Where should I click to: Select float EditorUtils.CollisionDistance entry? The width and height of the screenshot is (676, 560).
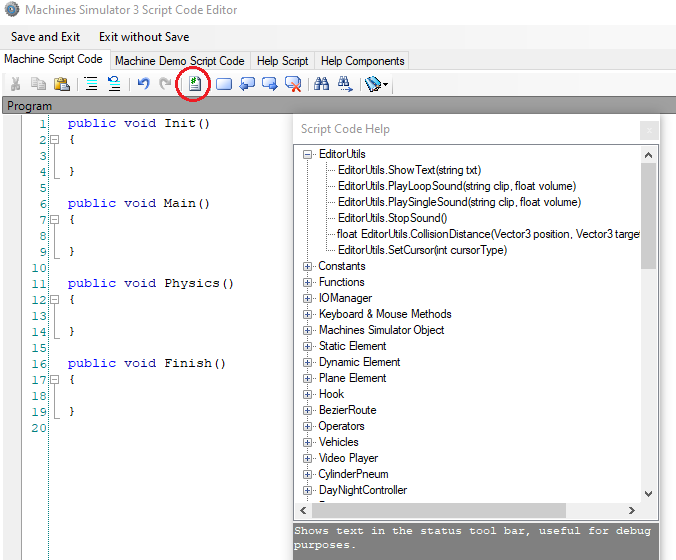click(x=488, y=234)
